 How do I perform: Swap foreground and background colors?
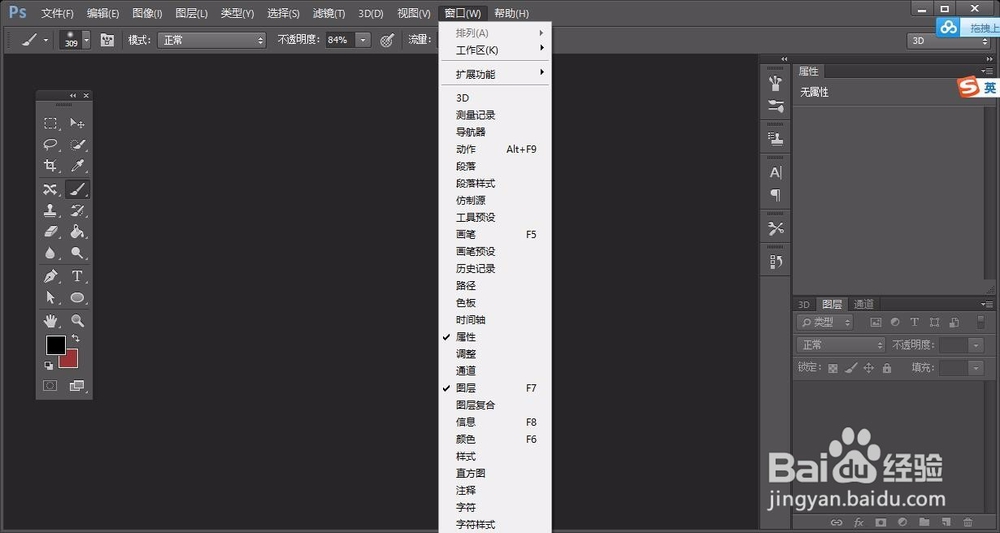tap(75, 338)
